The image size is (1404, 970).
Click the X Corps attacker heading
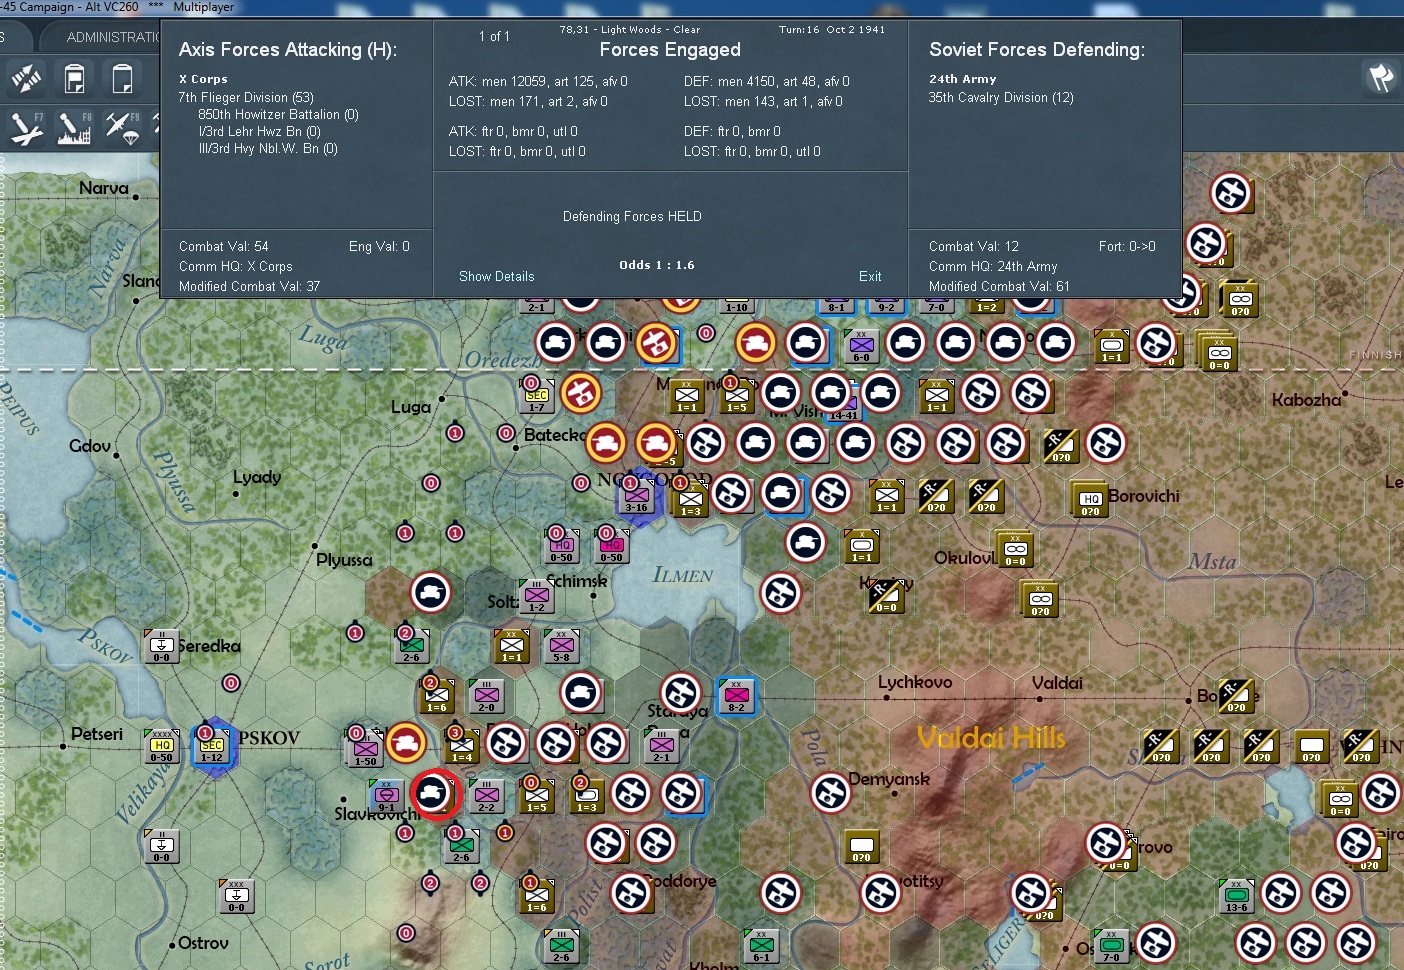(203, 79)
